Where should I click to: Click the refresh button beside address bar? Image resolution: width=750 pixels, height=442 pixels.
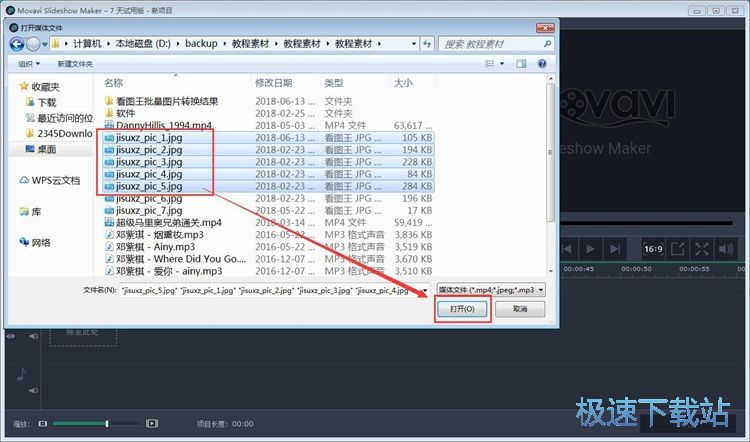click(x=427, y=44)
